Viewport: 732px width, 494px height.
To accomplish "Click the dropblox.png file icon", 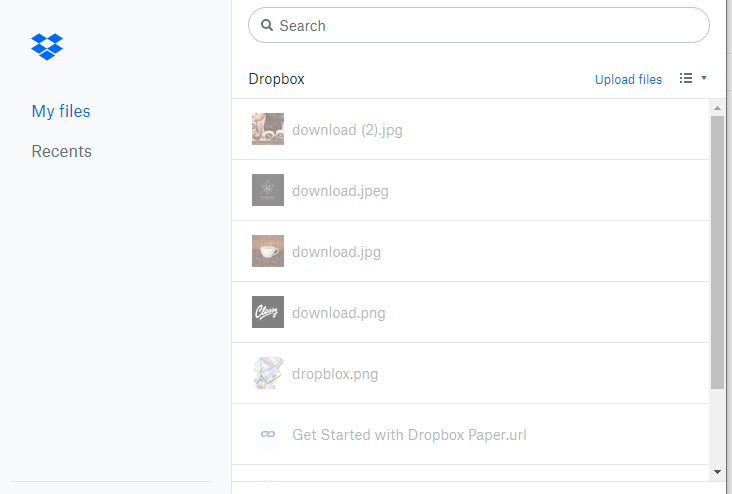I will tap(267, 373).
